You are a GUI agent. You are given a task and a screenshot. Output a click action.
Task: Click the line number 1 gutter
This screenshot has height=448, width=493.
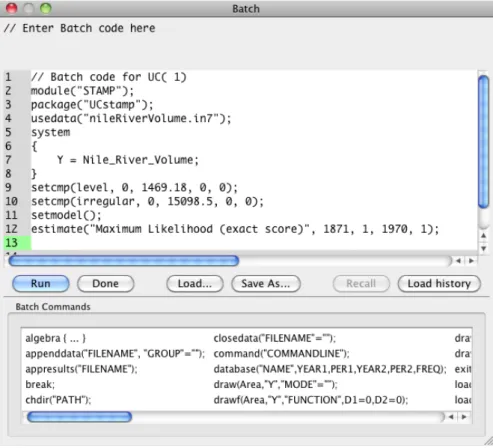coord(8,77)
